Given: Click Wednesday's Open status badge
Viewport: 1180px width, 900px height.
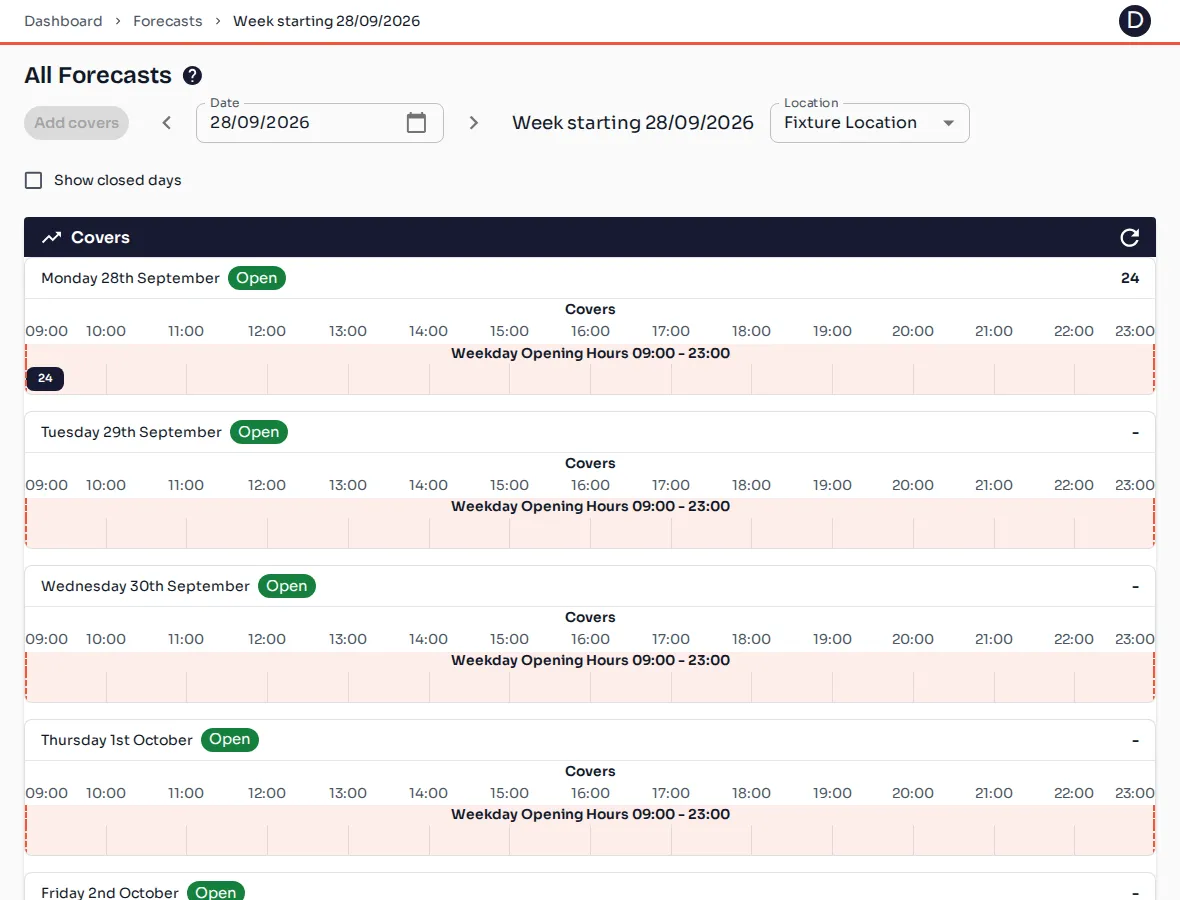Looking at the screenshot, I should pos(287,586).
